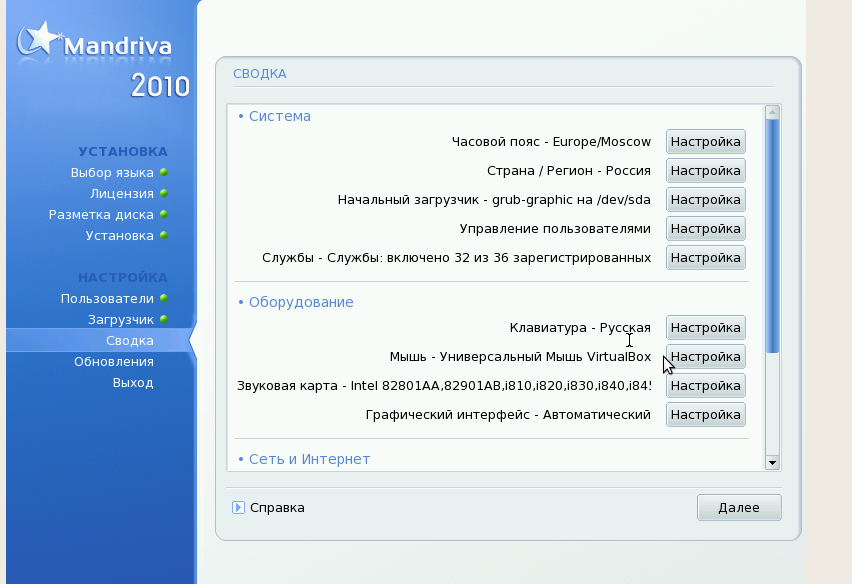Select Установка step in sidebar

coord(120,236)
